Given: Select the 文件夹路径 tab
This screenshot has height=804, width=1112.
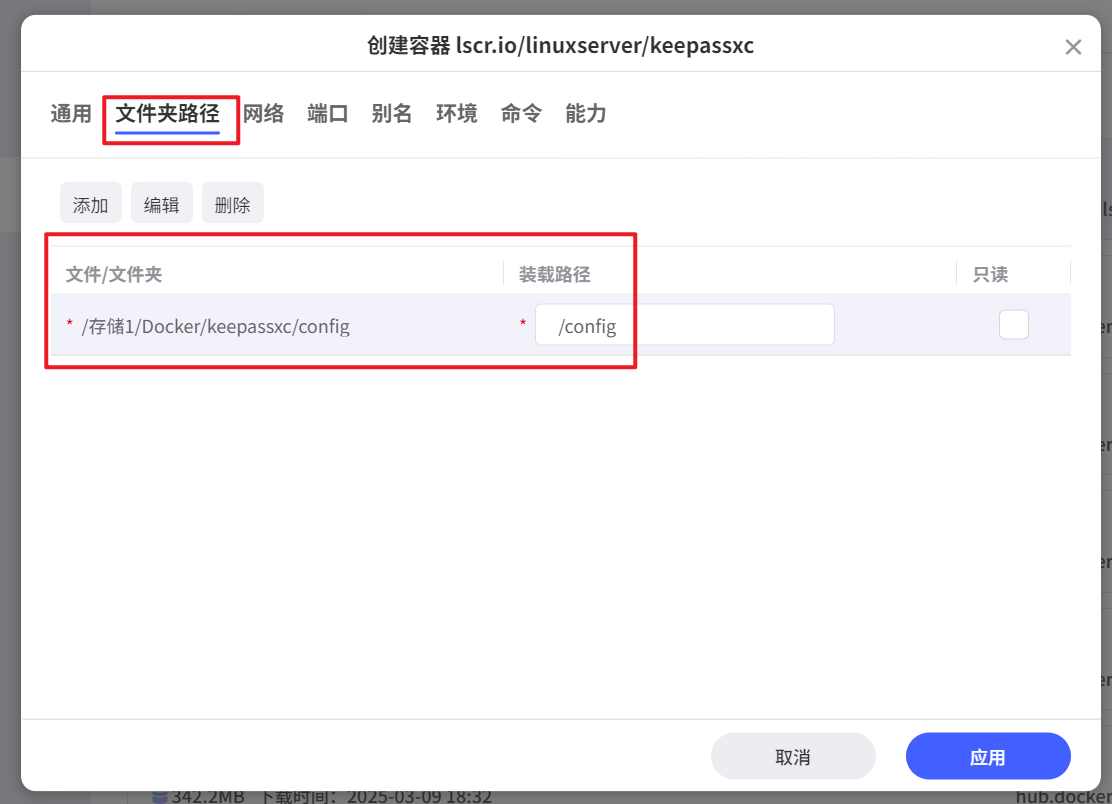Looking at the screenshot, I should 167,113.
